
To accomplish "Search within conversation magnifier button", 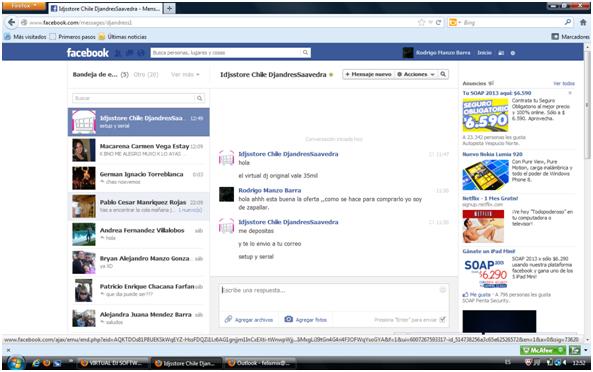I will coord(443,74).
